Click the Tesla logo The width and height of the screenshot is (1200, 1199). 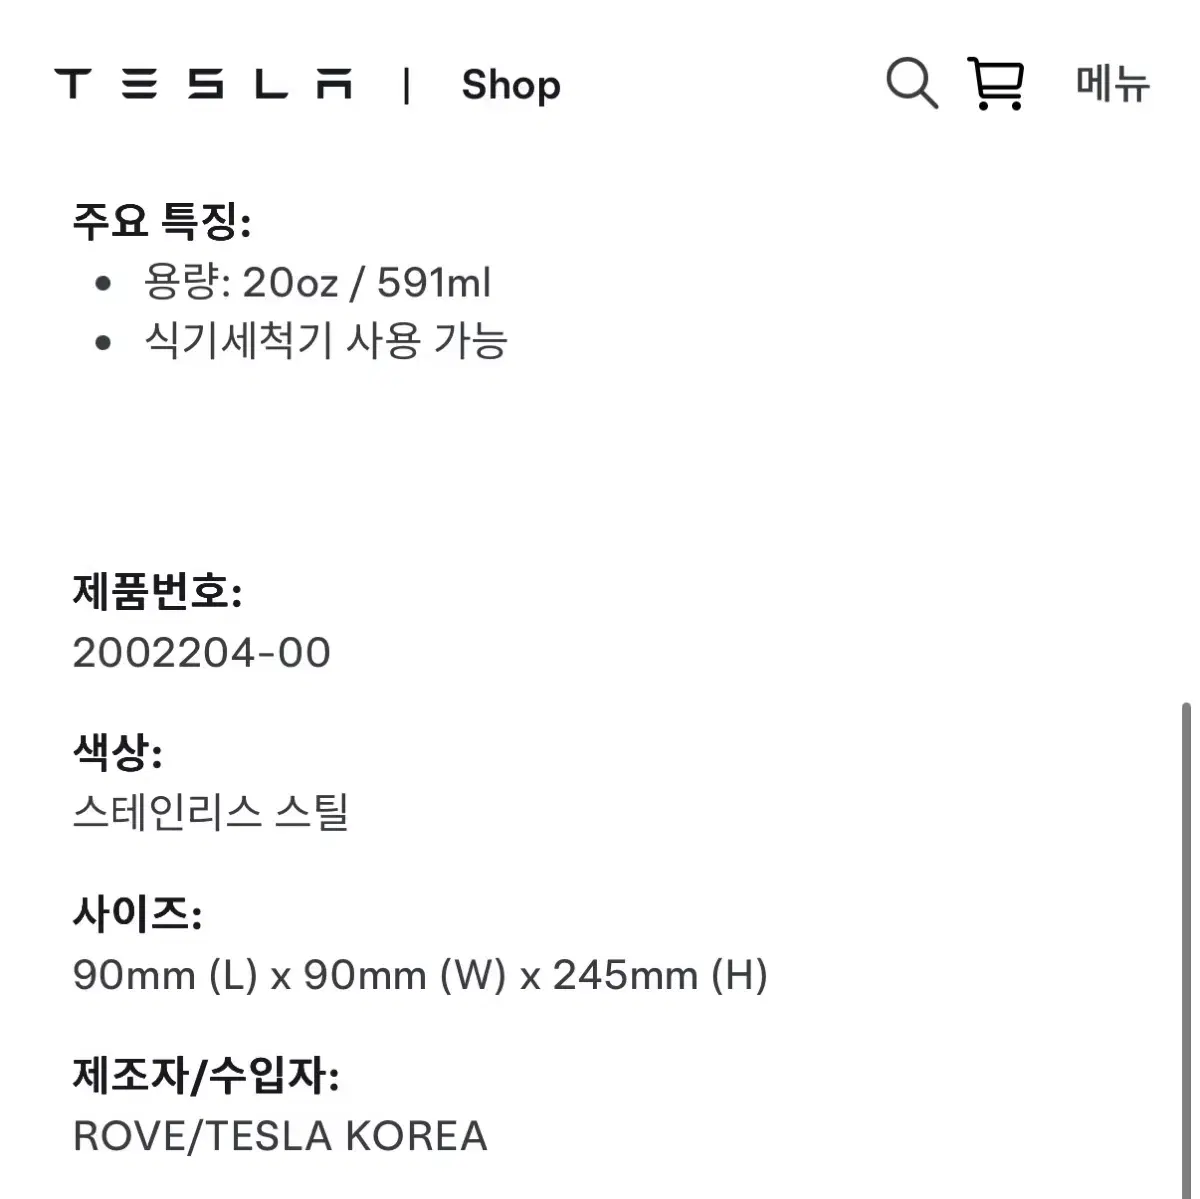pyautogui.click(x=204, y=84)
